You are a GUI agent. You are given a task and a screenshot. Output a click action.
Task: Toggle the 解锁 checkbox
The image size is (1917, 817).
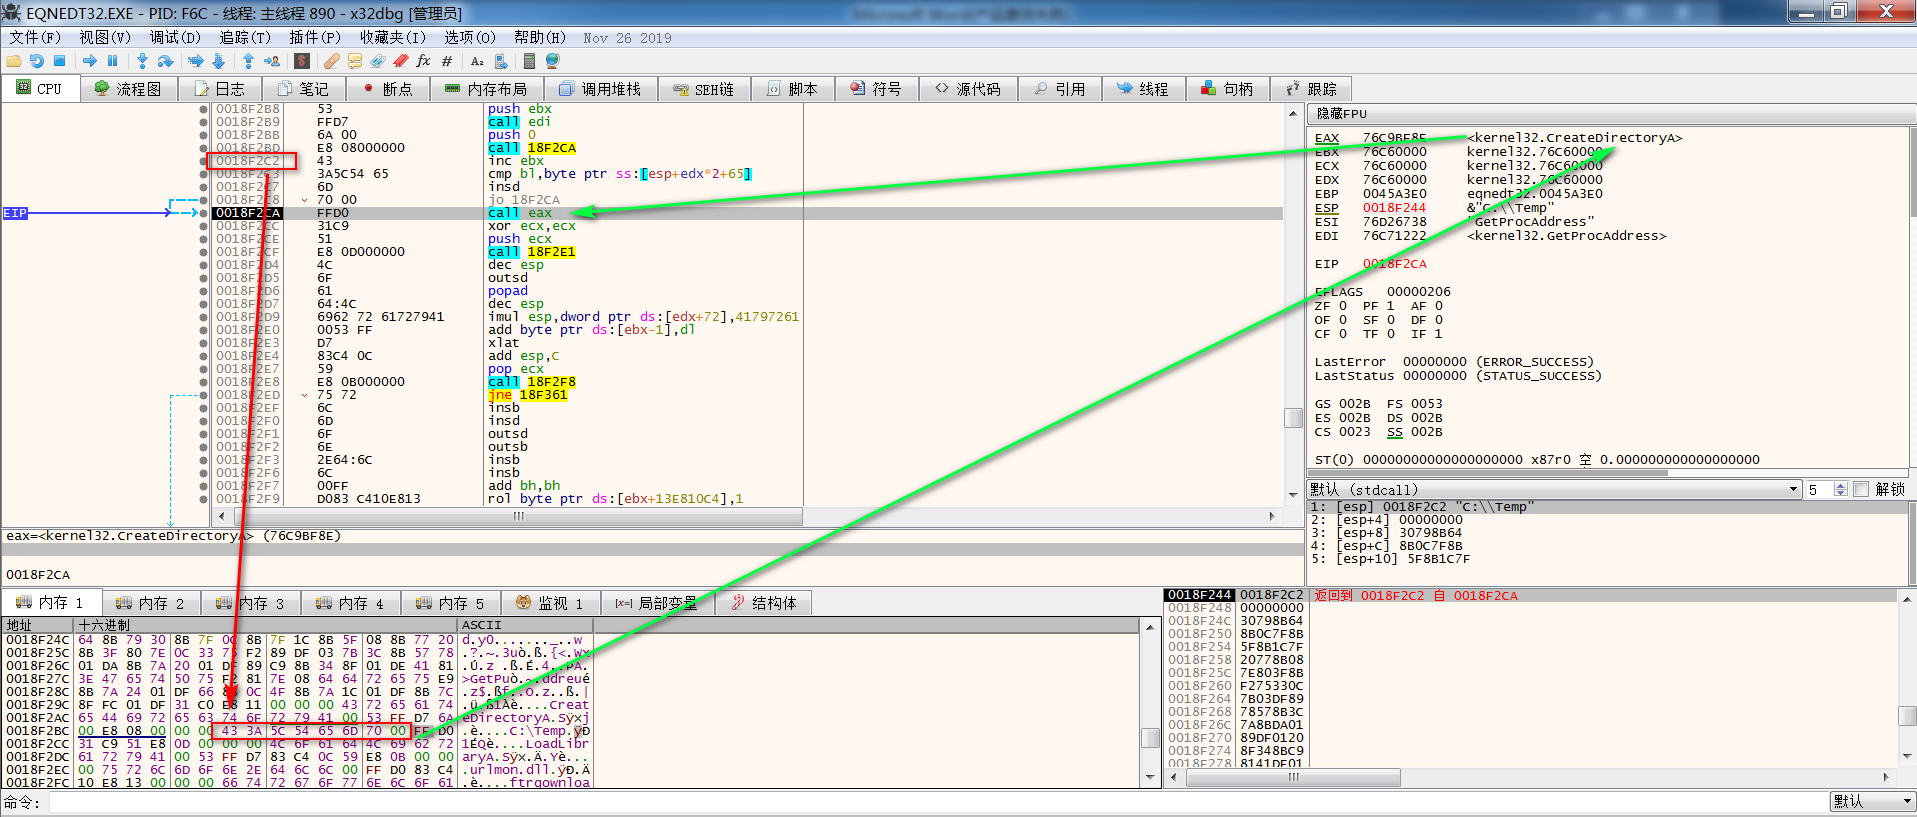tap(1861, 489)
